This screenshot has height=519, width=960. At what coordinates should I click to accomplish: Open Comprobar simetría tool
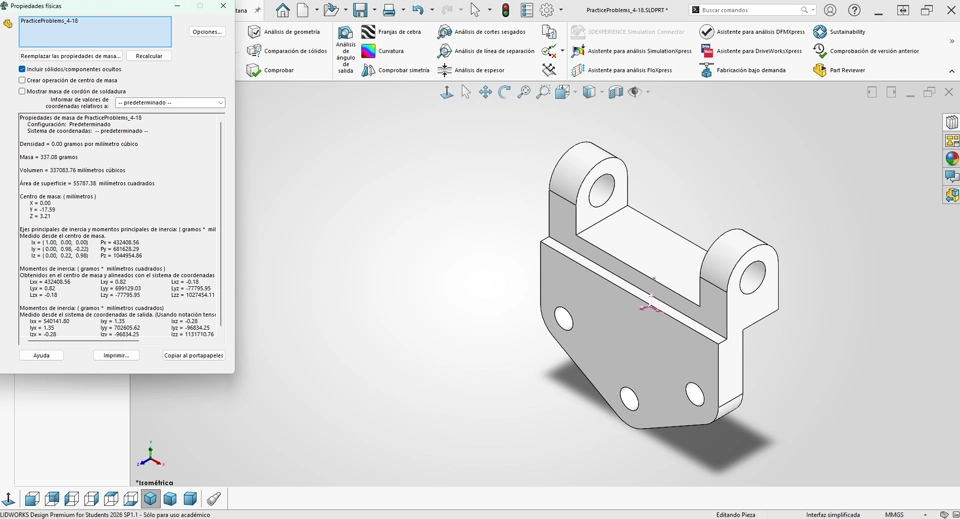tap(396, 70)
